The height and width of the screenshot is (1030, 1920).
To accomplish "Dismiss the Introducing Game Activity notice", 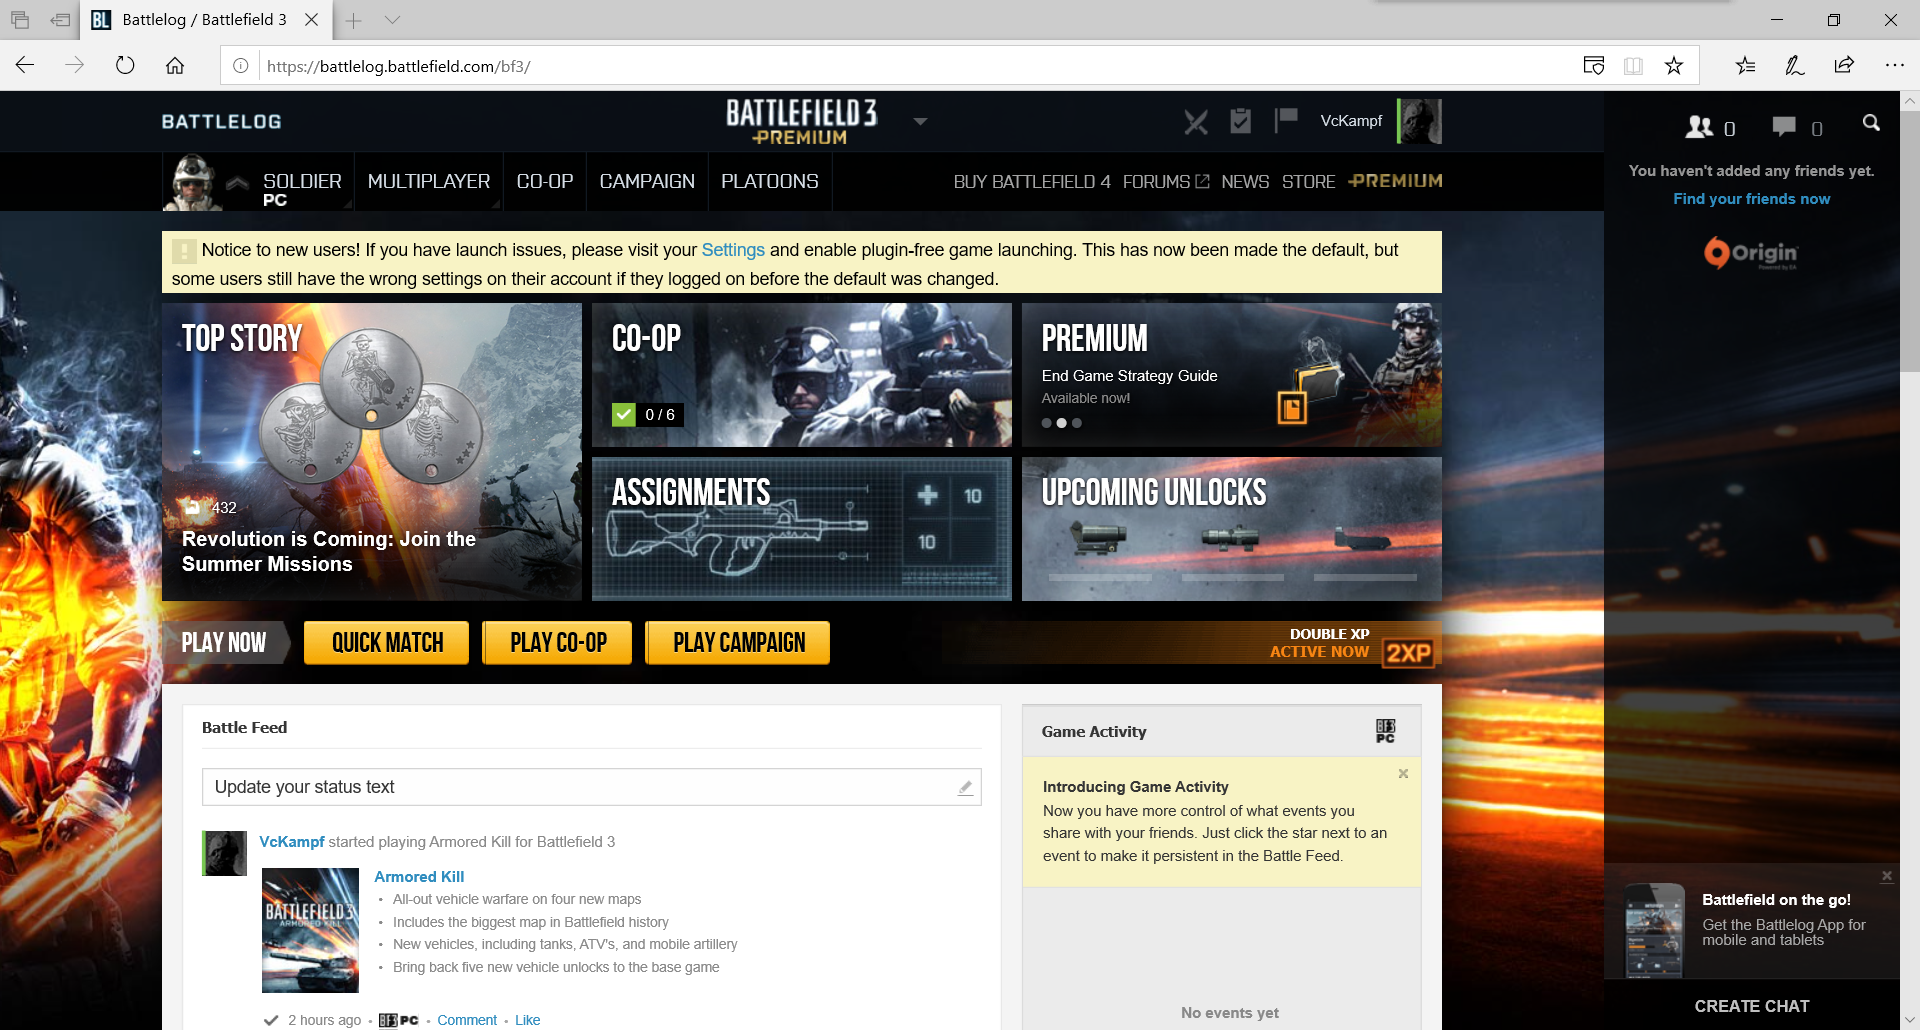I will click(x=1403, y=774).
